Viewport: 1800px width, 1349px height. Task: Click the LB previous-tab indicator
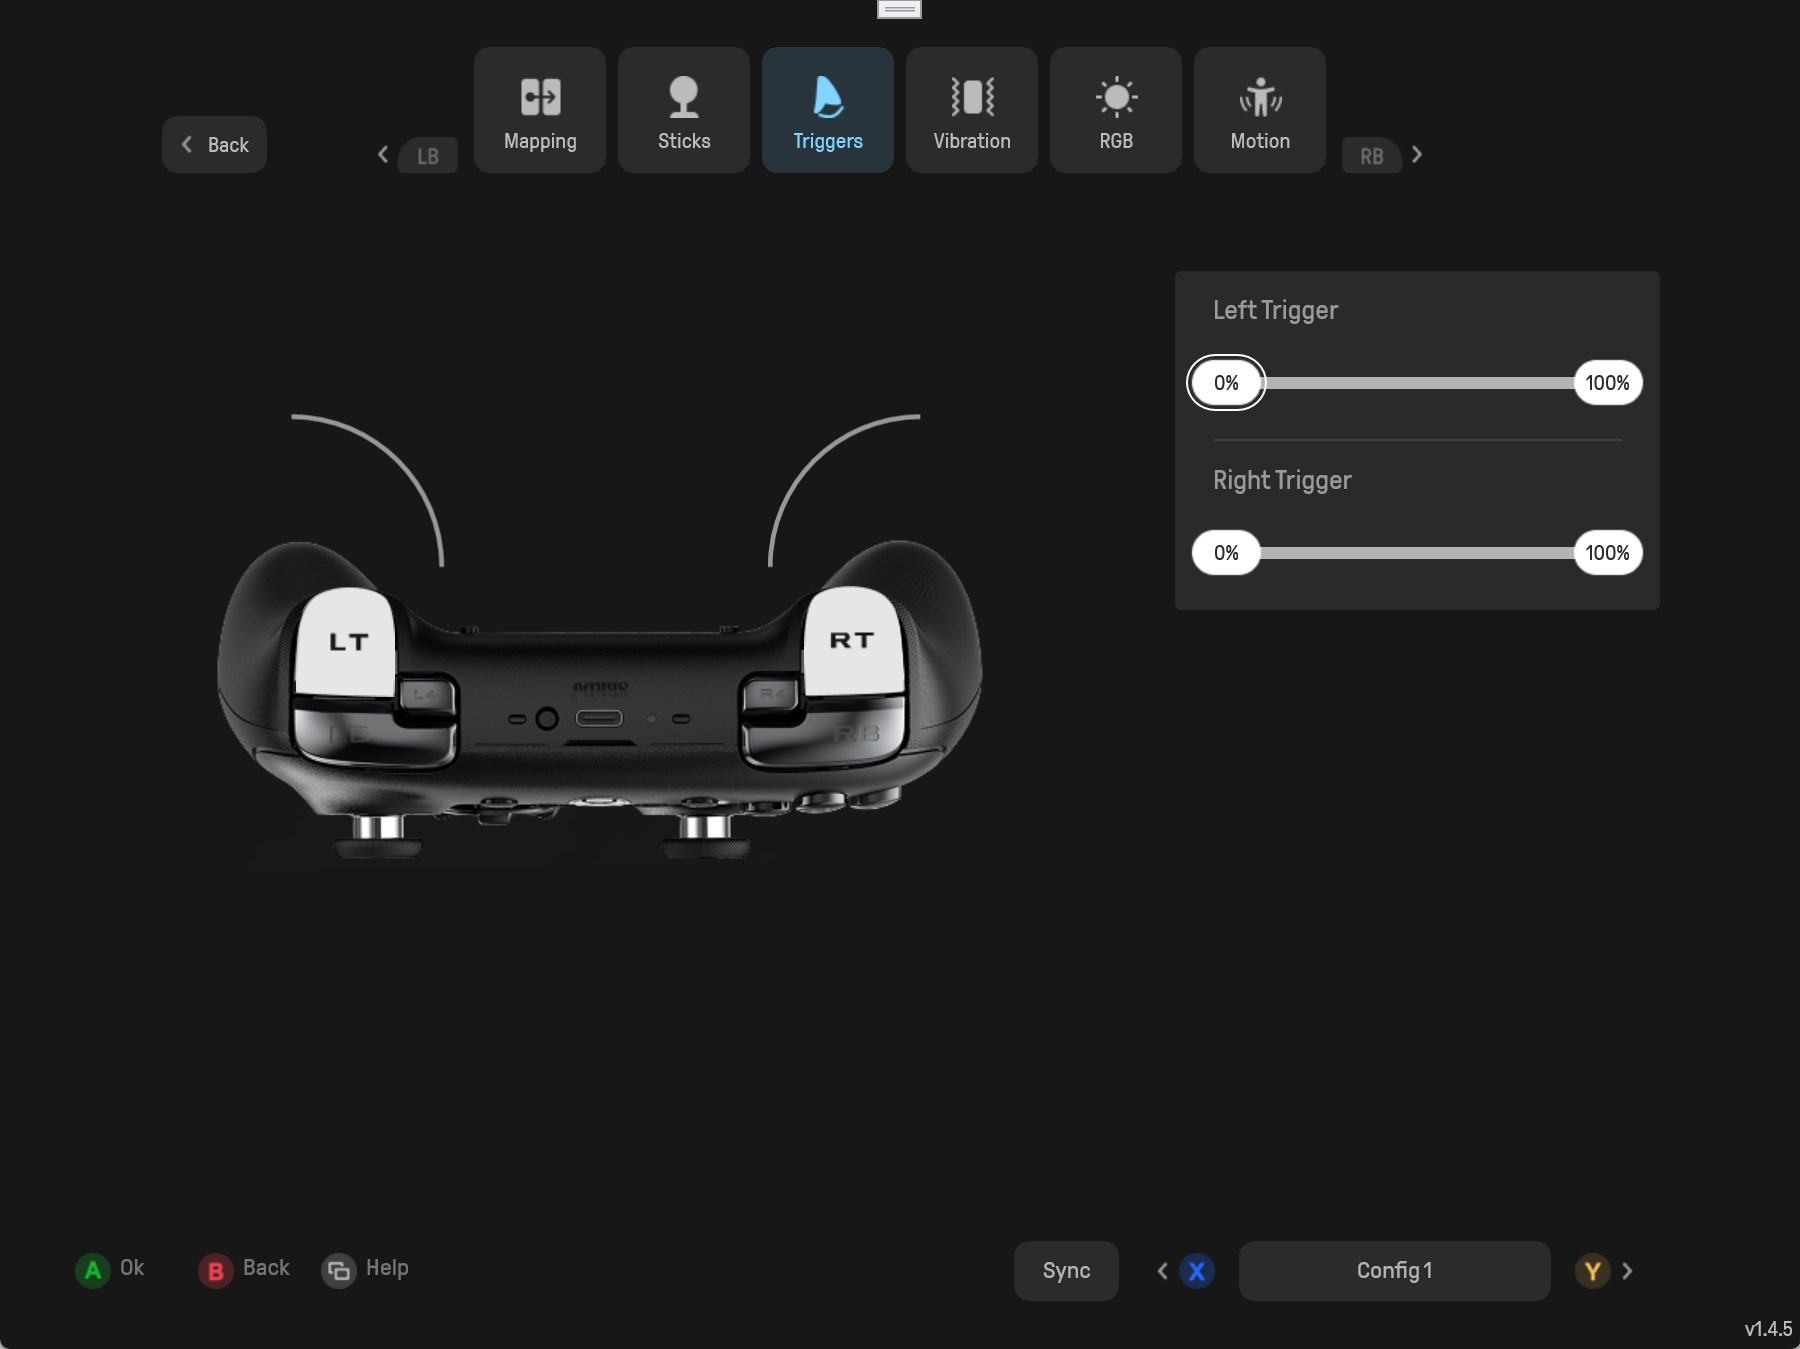click(x=428, y=156)
